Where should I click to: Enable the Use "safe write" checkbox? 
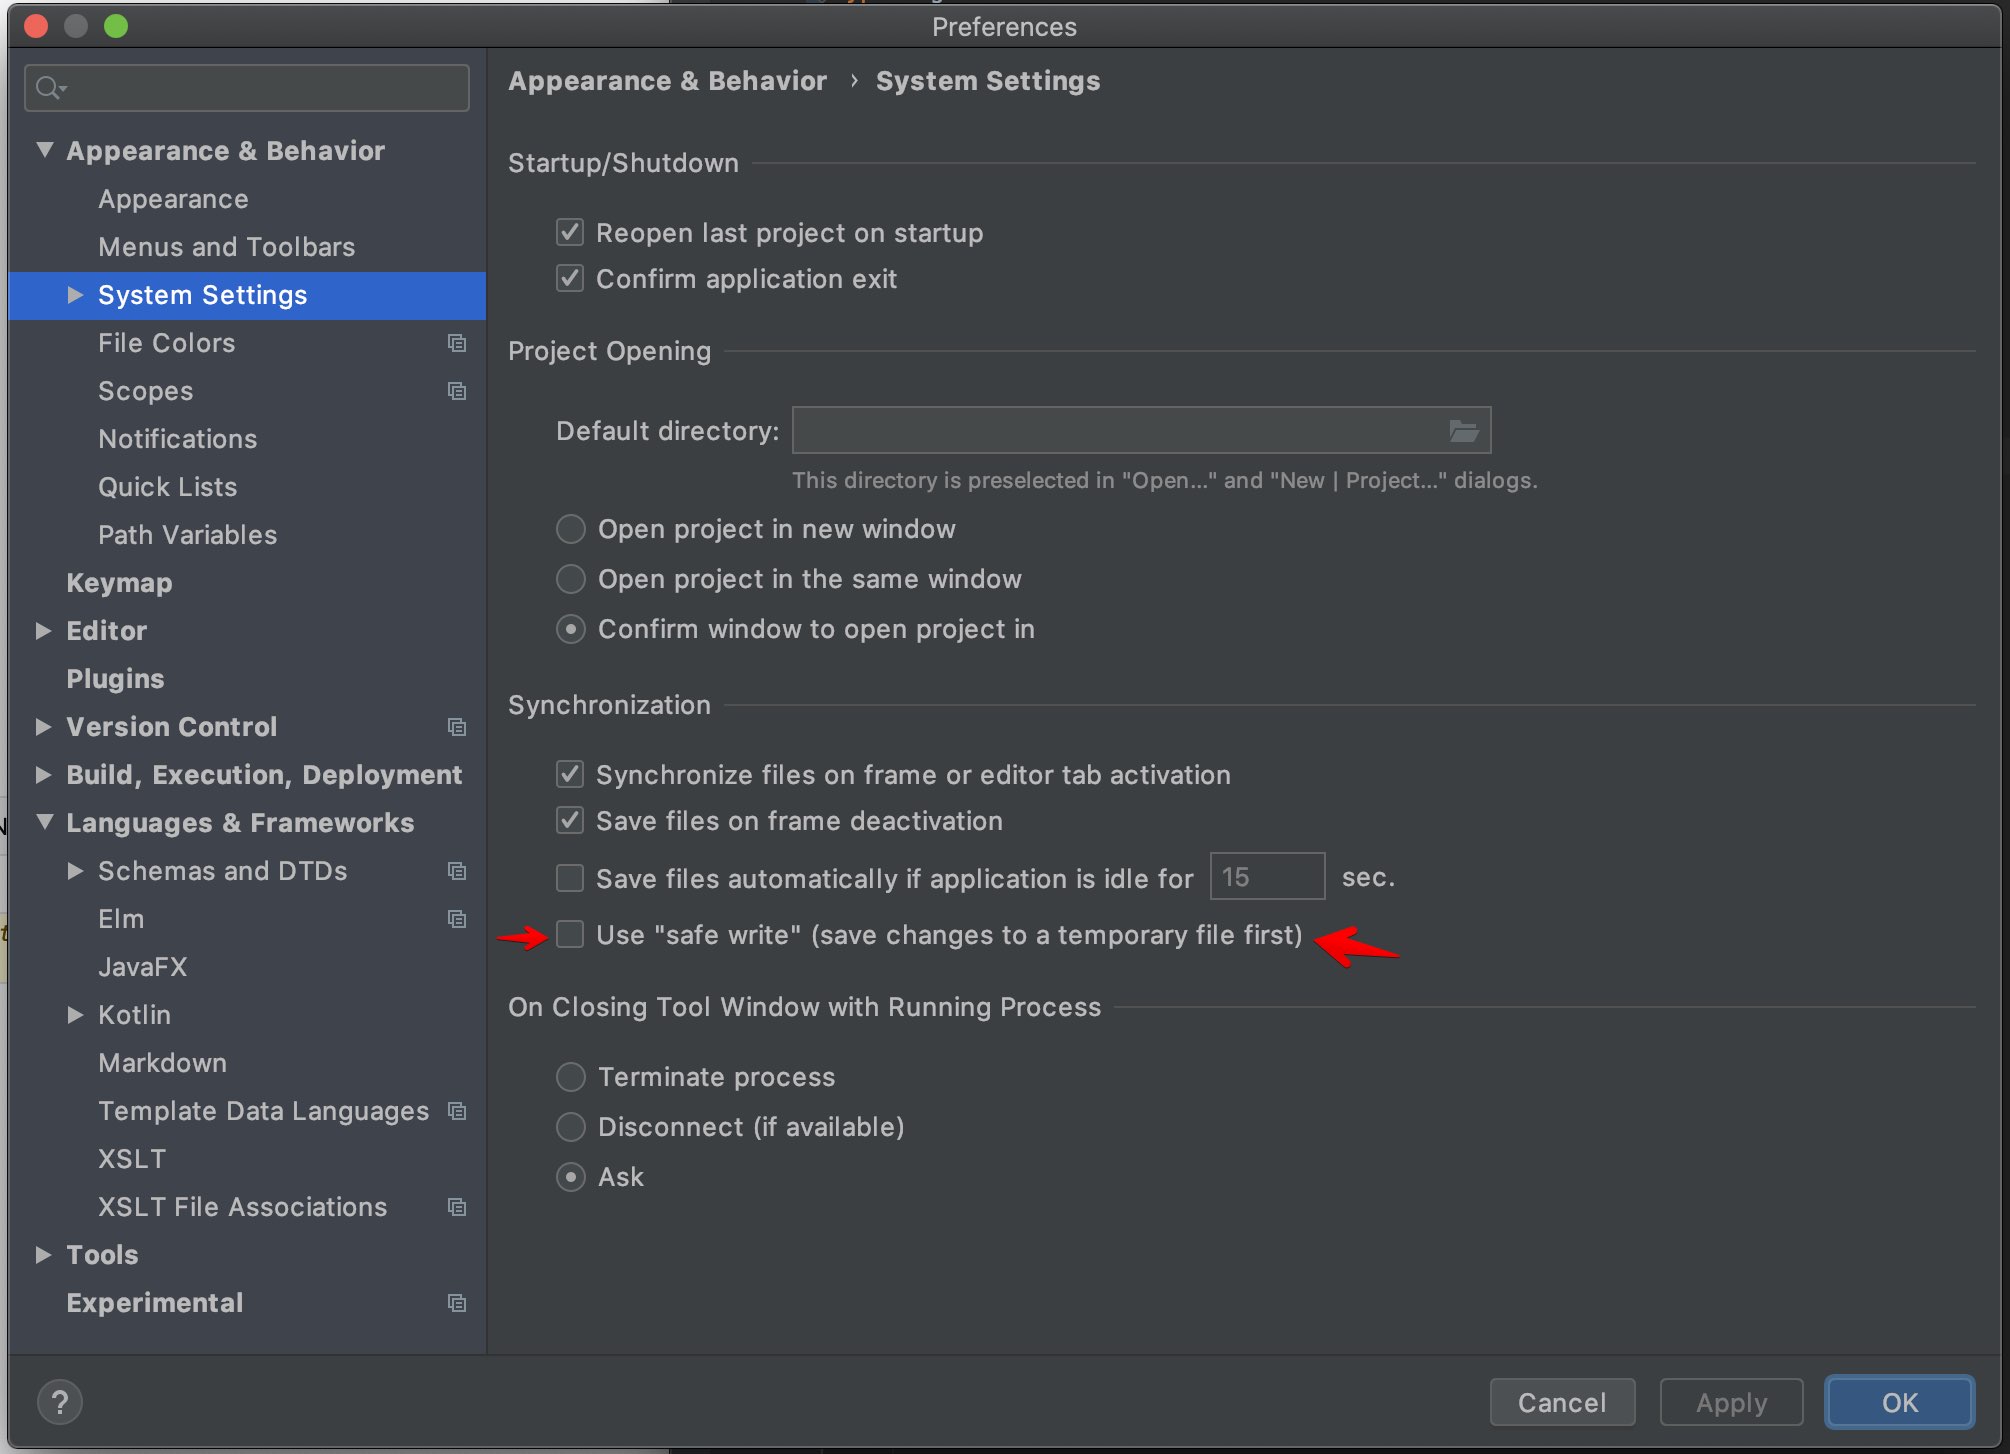(x=570, y=935)
